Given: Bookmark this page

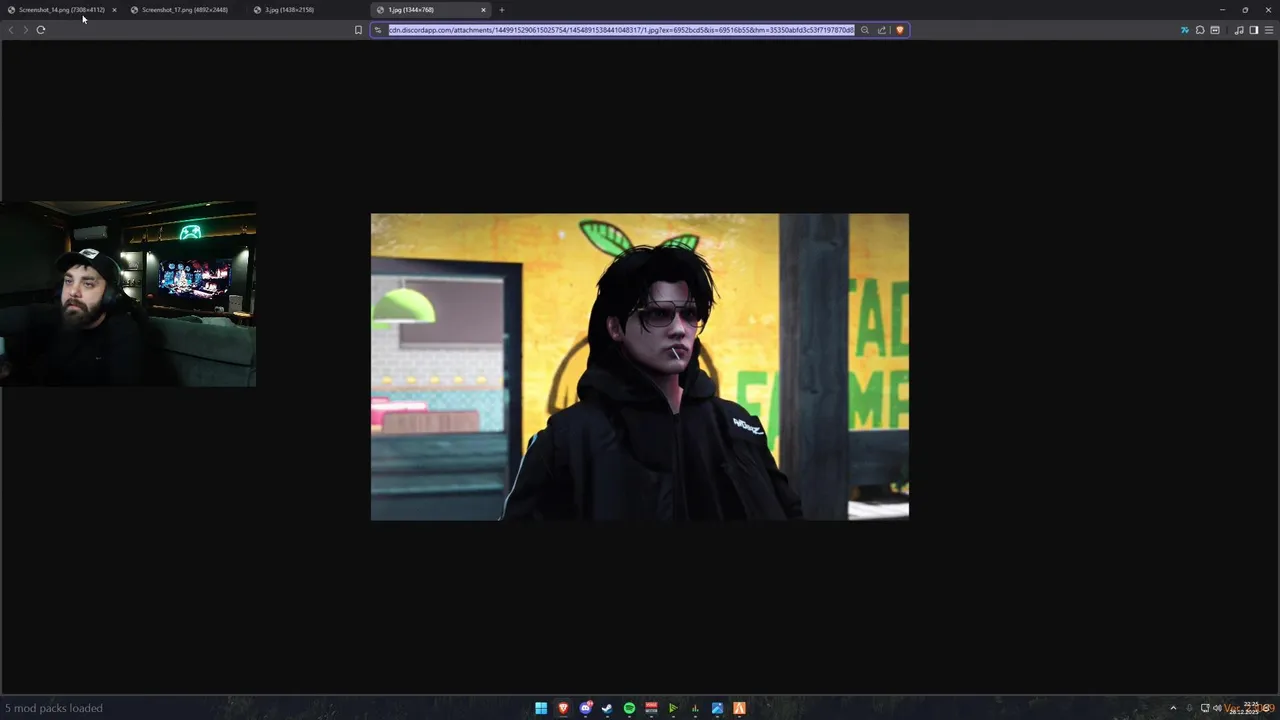Looking at the screenshot, I should [x=358, y=30].
